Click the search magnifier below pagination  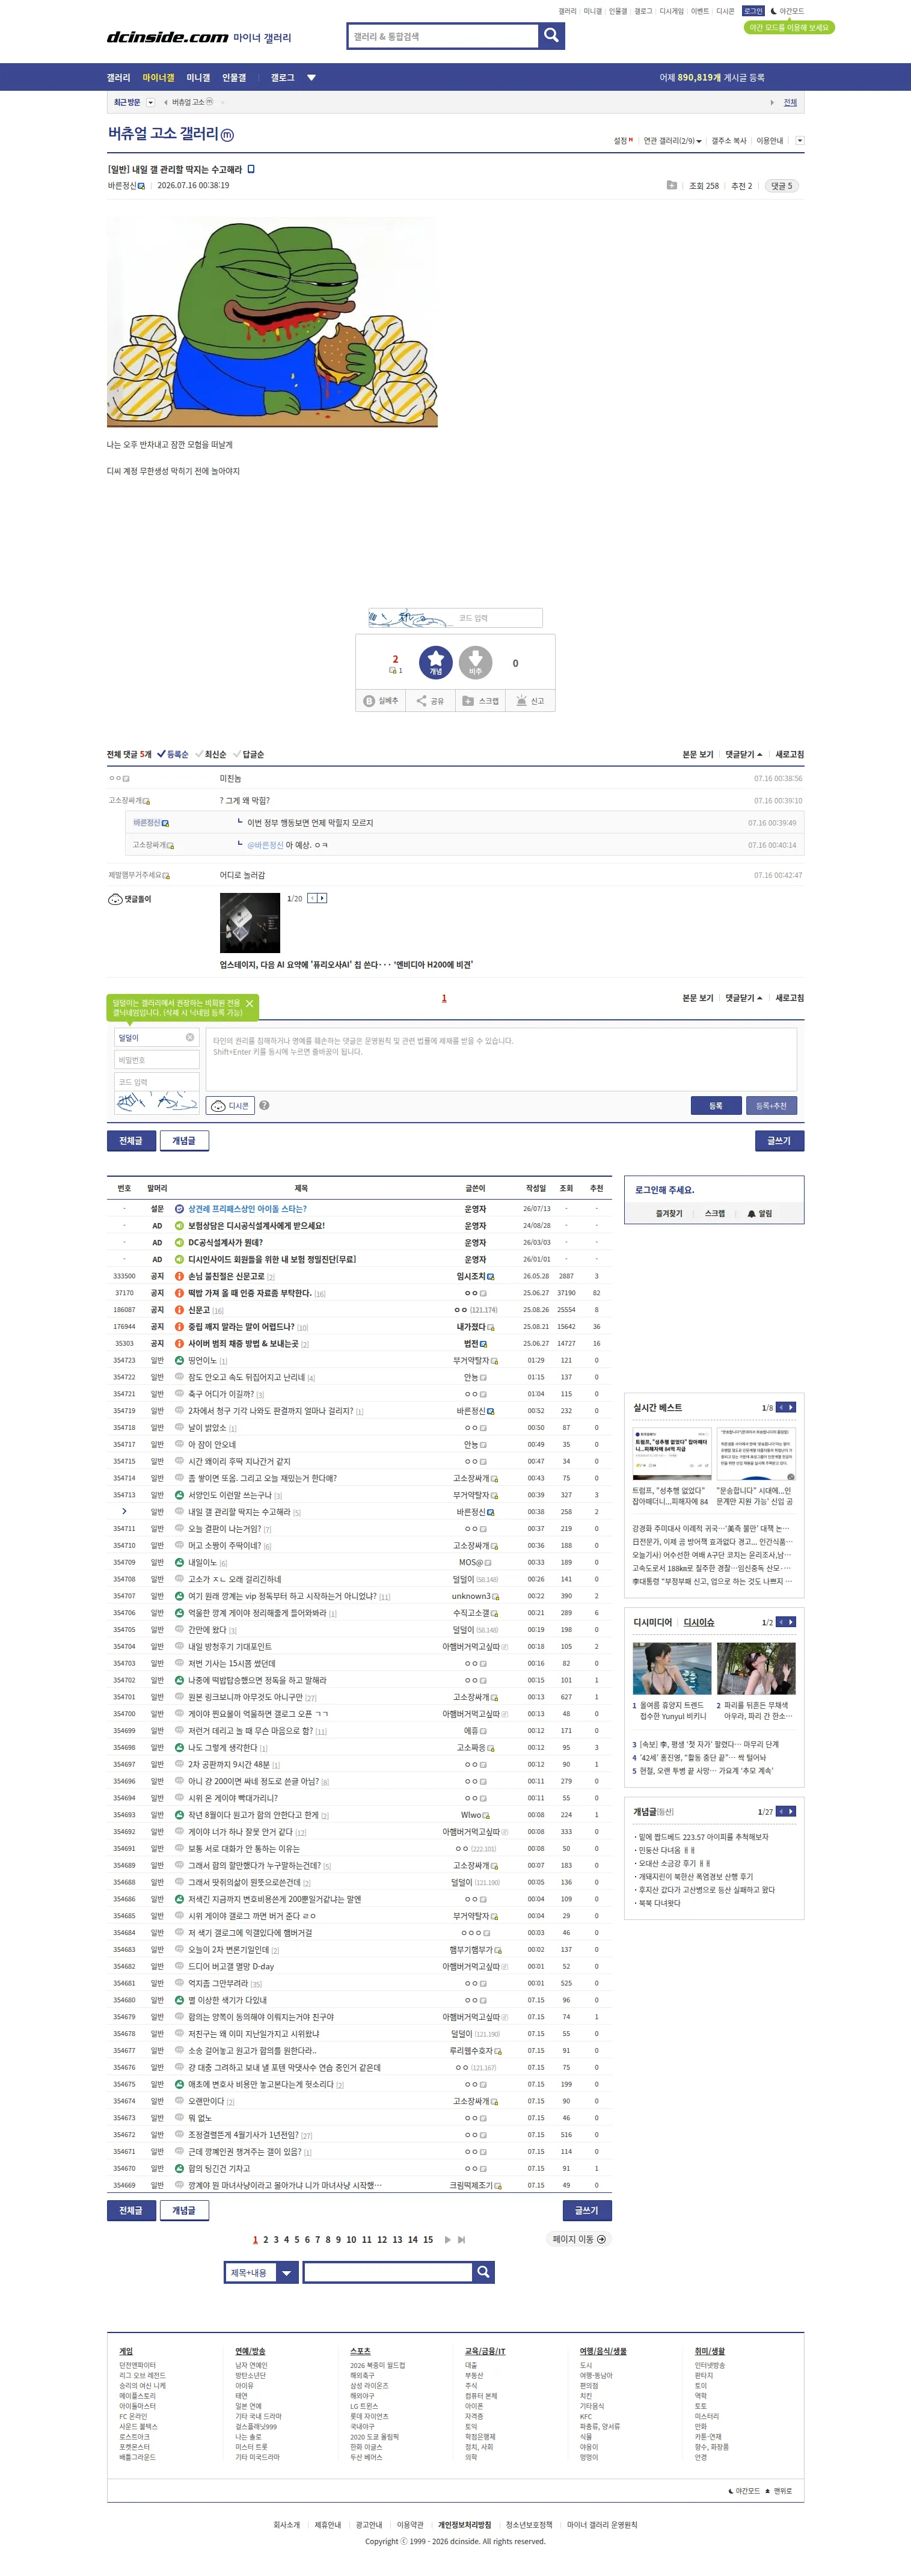click(483, 2272)
